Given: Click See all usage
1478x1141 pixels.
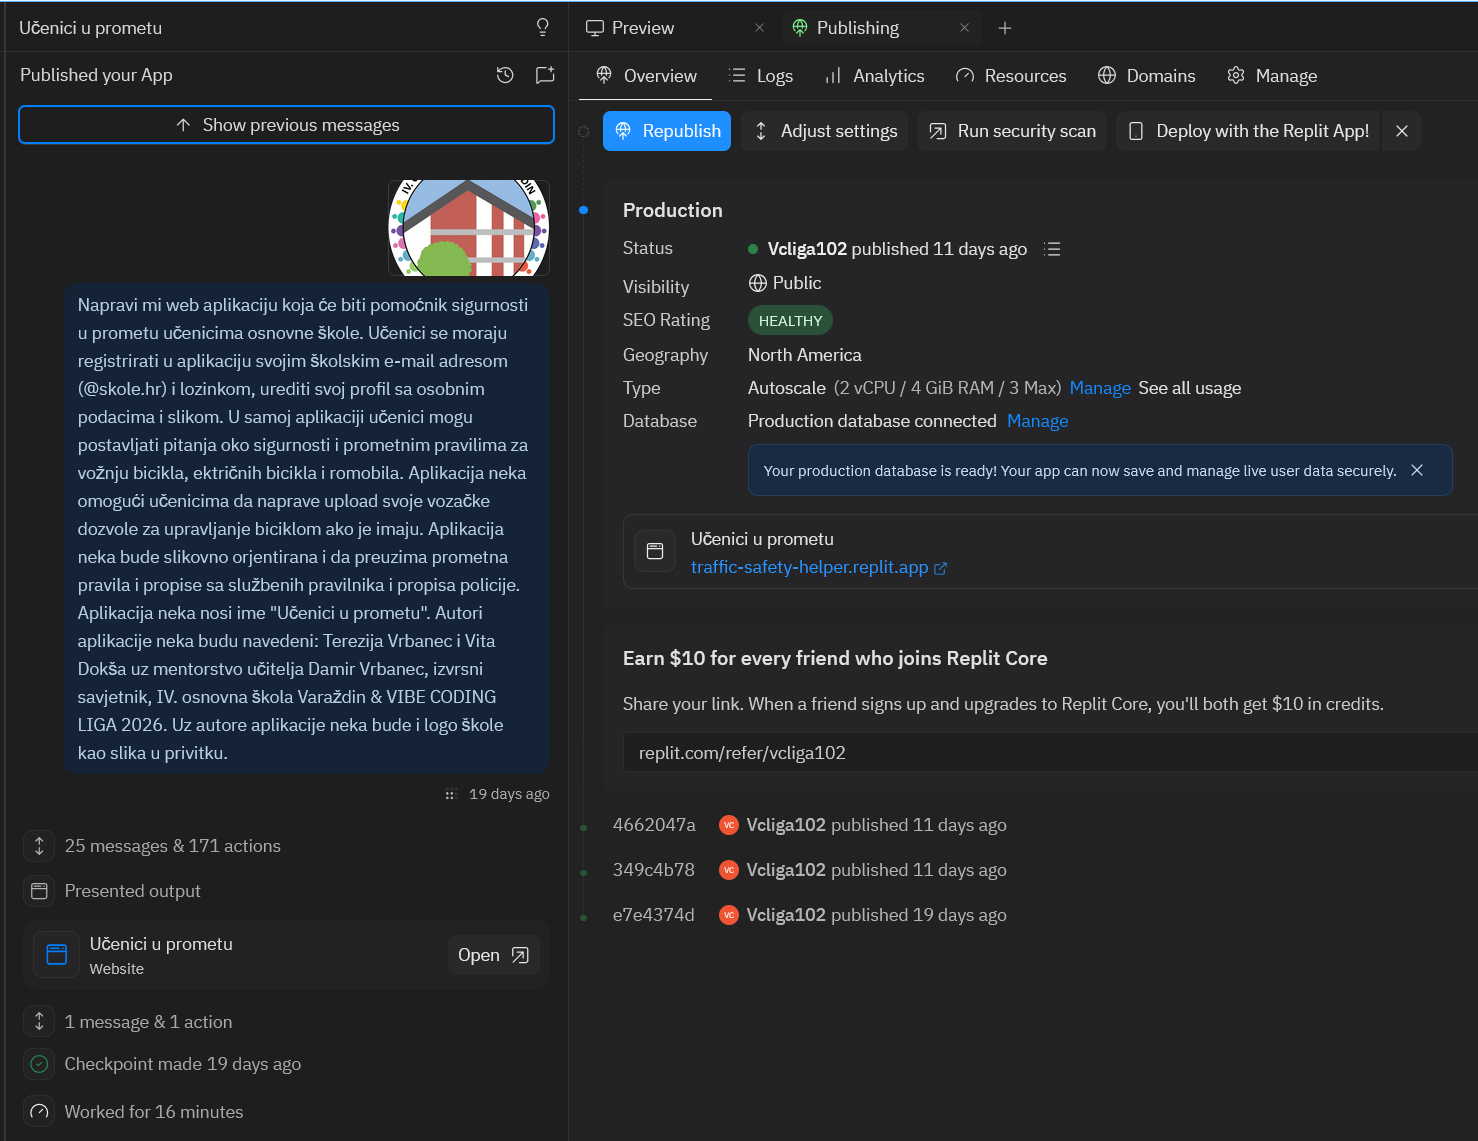Looking at the screenshot, I should (1190, 388).
